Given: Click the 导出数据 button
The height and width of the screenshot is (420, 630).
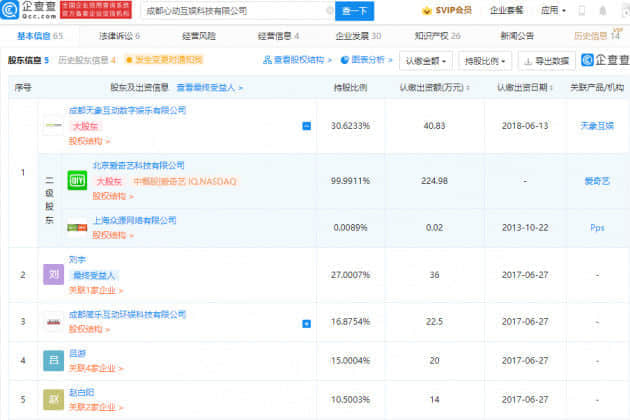Looking at the screenshot, I should click(546, 61).
